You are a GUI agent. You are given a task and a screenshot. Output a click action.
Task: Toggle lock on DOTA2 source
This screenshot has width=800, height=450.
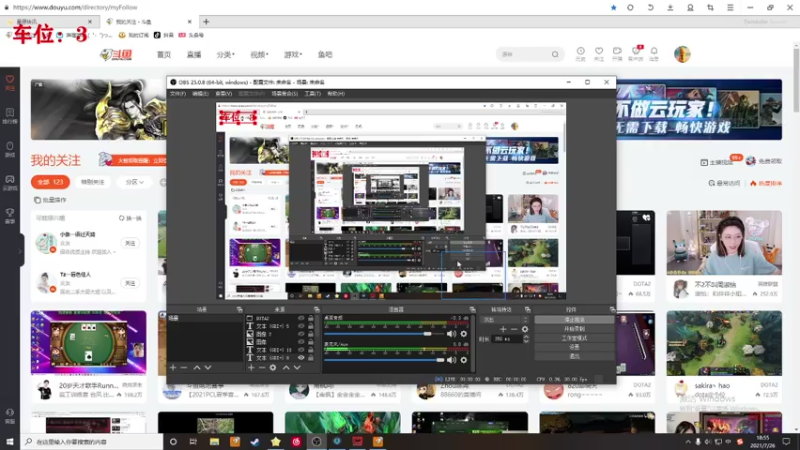point(311,318)
